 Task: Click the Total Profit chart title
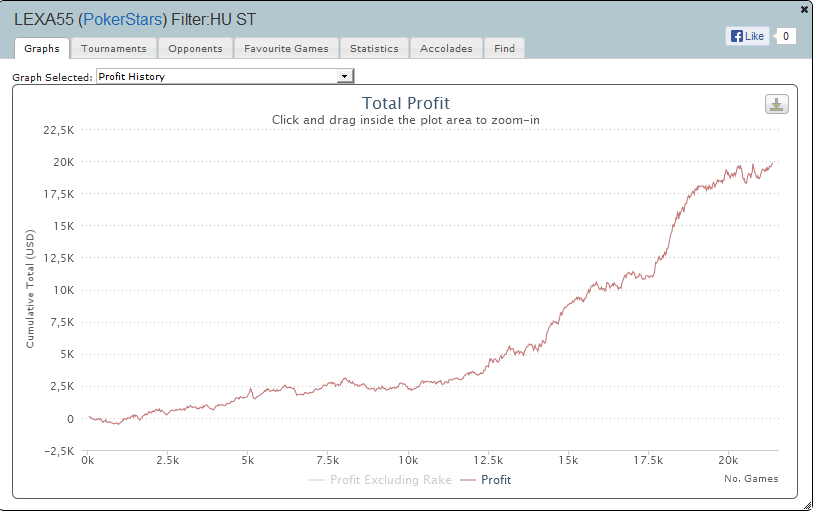click(405, 103)
